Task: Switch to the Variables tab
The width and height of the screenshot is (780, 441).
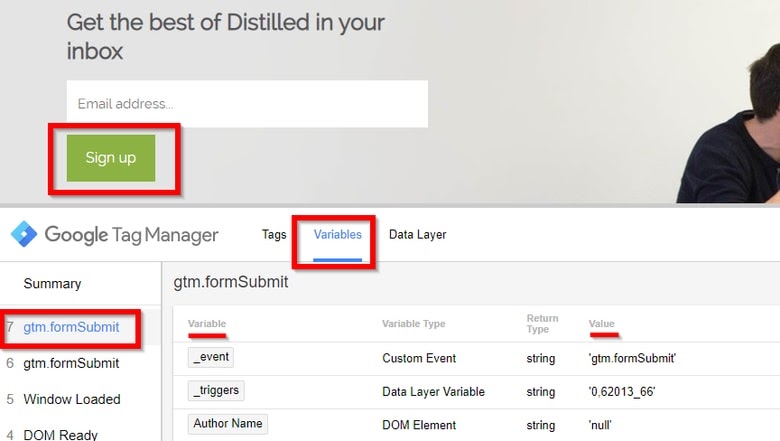Action: [x=338, y=234]
